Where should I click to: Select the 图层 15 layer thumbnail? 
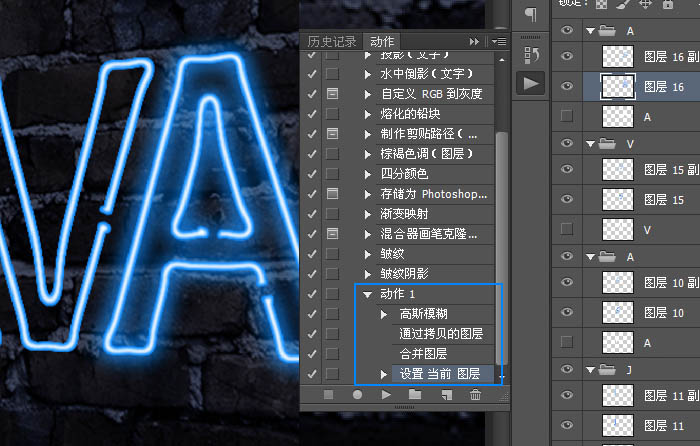(x=618, y=200)
